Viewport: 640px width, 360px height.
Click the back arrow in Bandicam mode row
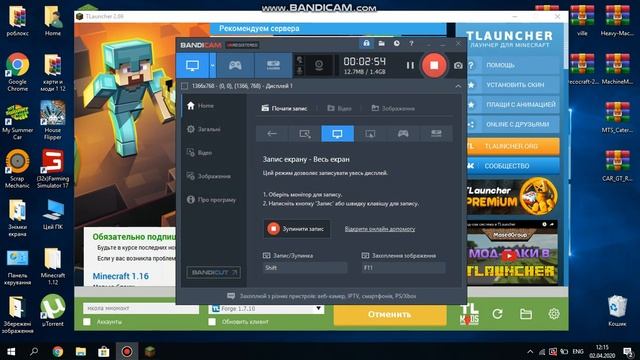(272, 134)
